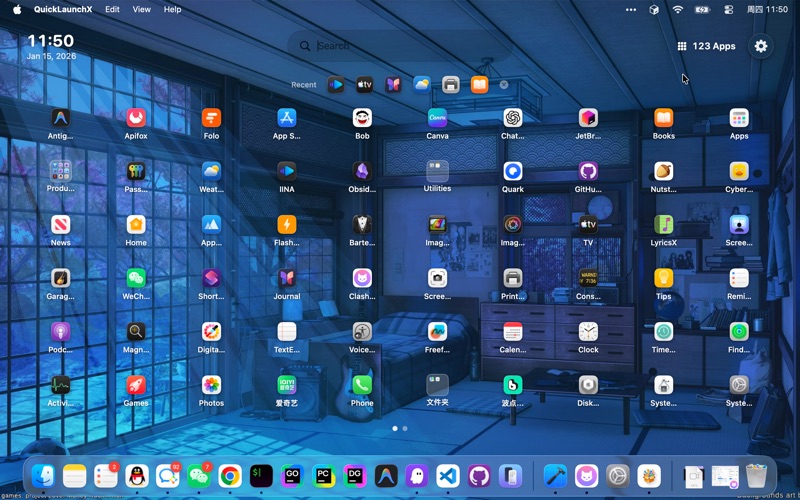Open QuickLaunchX settings via gear button
The image size is (800, 500).
[x=761, y=46]
